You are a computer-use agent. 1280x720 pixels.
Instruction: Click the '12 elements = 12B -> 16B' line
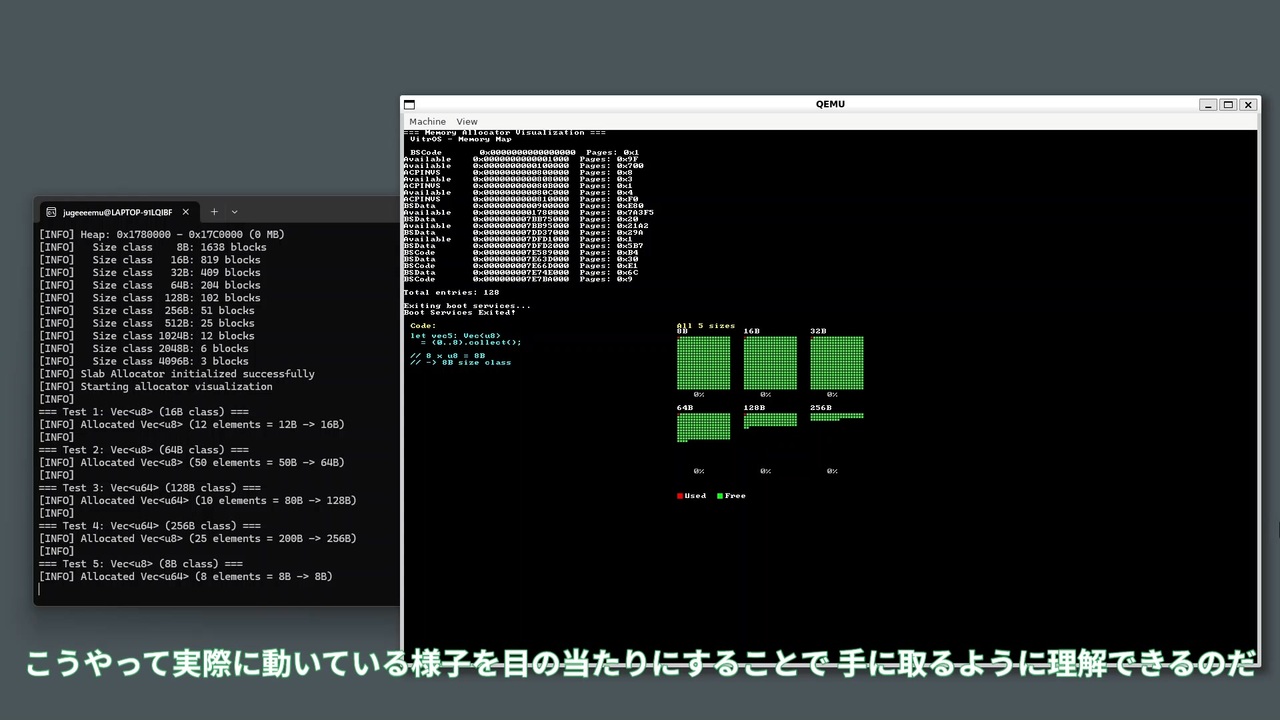(192, 425)
